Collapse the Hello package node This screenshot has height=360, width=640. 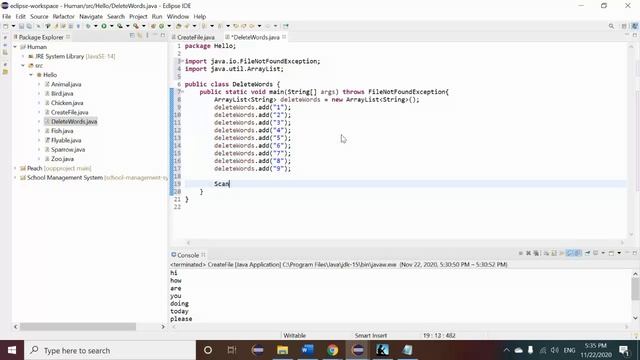(x=31, y=75)
